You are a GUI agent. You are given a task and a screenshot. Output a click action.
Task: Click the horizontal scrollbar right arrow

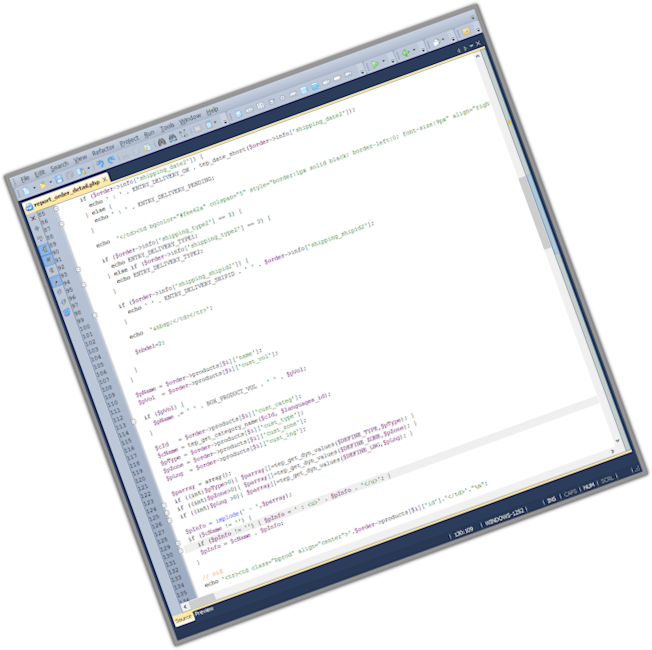612,451
